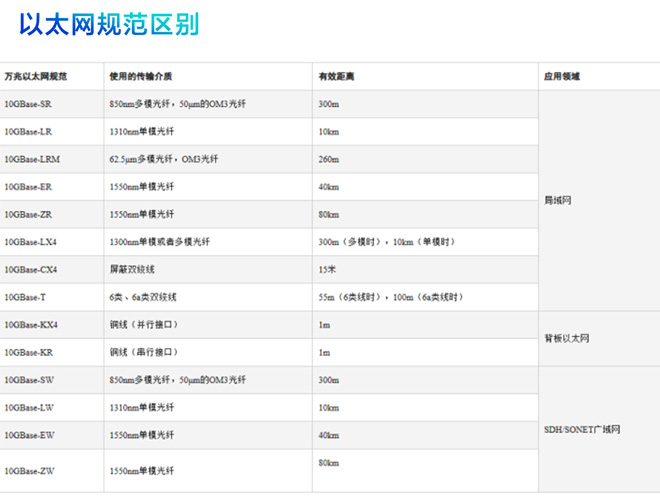Select the 背板以太网 application cell
The image size is (660, 501).
[566, 339]
